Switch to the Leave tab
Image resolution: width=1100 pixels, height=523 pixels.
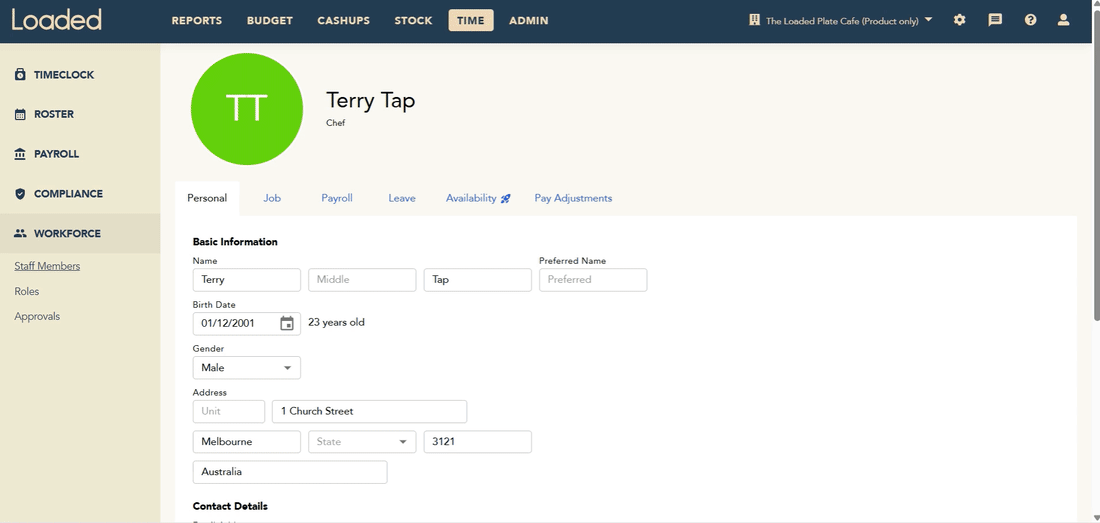click(x=402, y=198)
